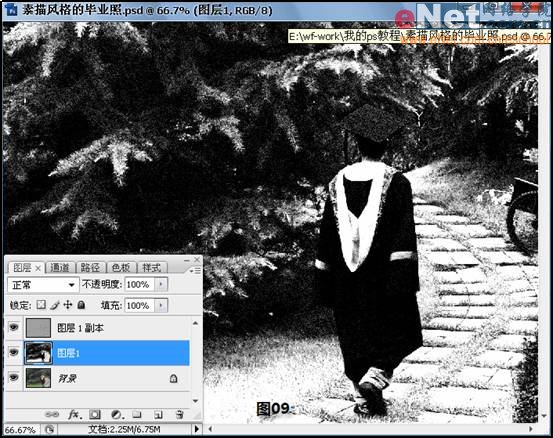This screenshot has width=553, height=438.
Task: Click the new layer icon
Action: [x=158, y=415]
